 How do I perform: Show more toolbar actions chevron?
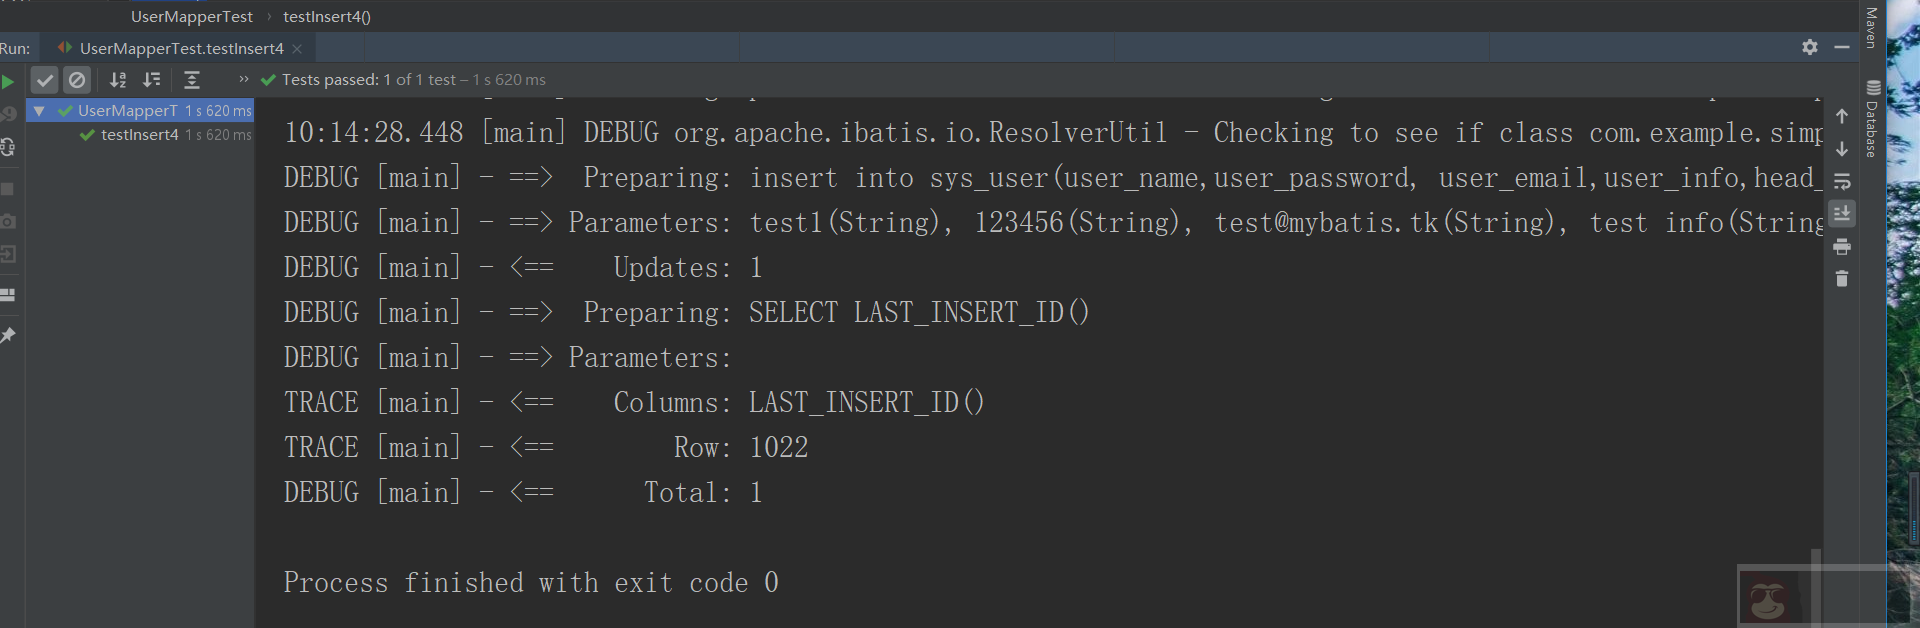coord(243,79)
